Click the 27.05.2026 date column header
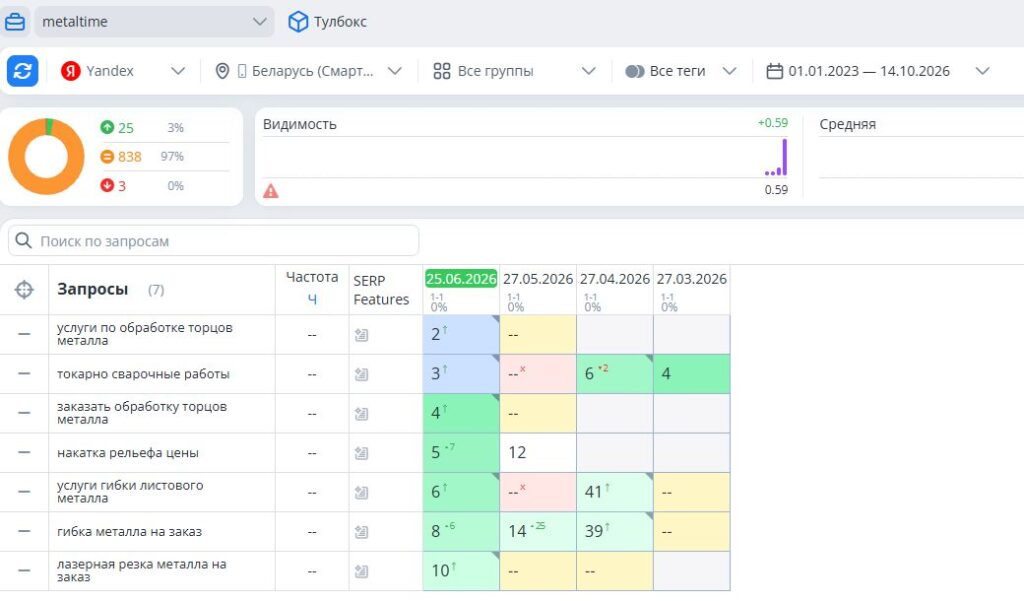 [x=538, y=279]
